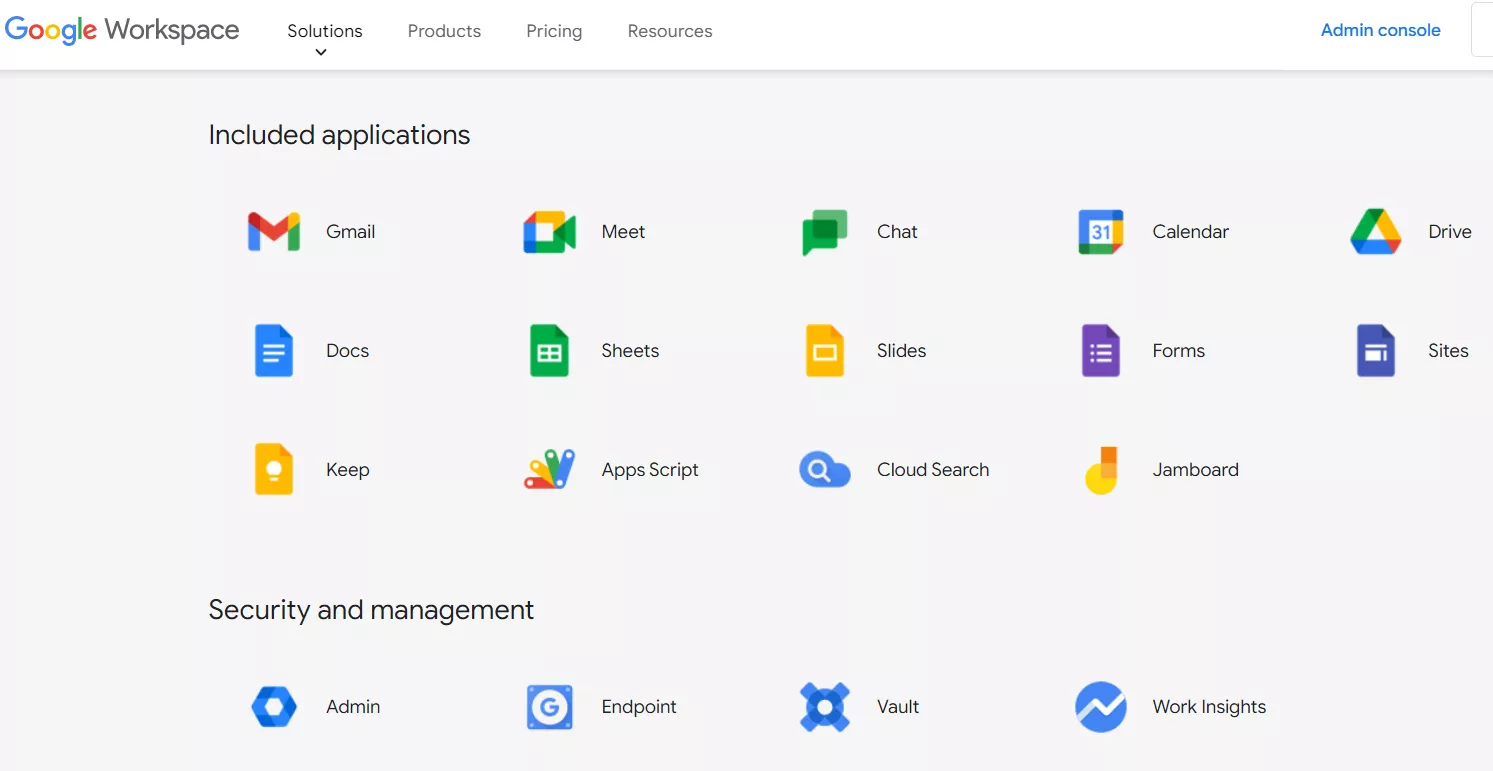Open the purple Forms icon

(x=1100, y=351)
